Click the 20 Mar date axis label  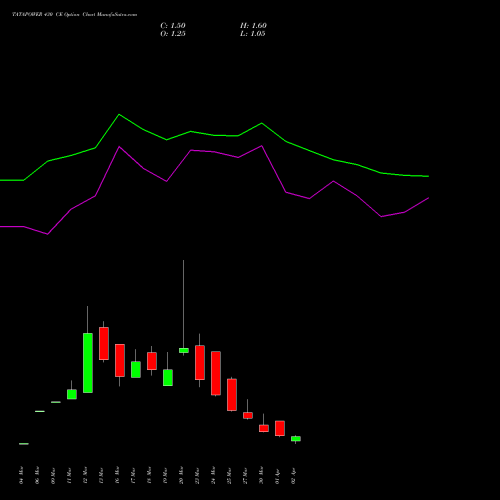[181, 475]
